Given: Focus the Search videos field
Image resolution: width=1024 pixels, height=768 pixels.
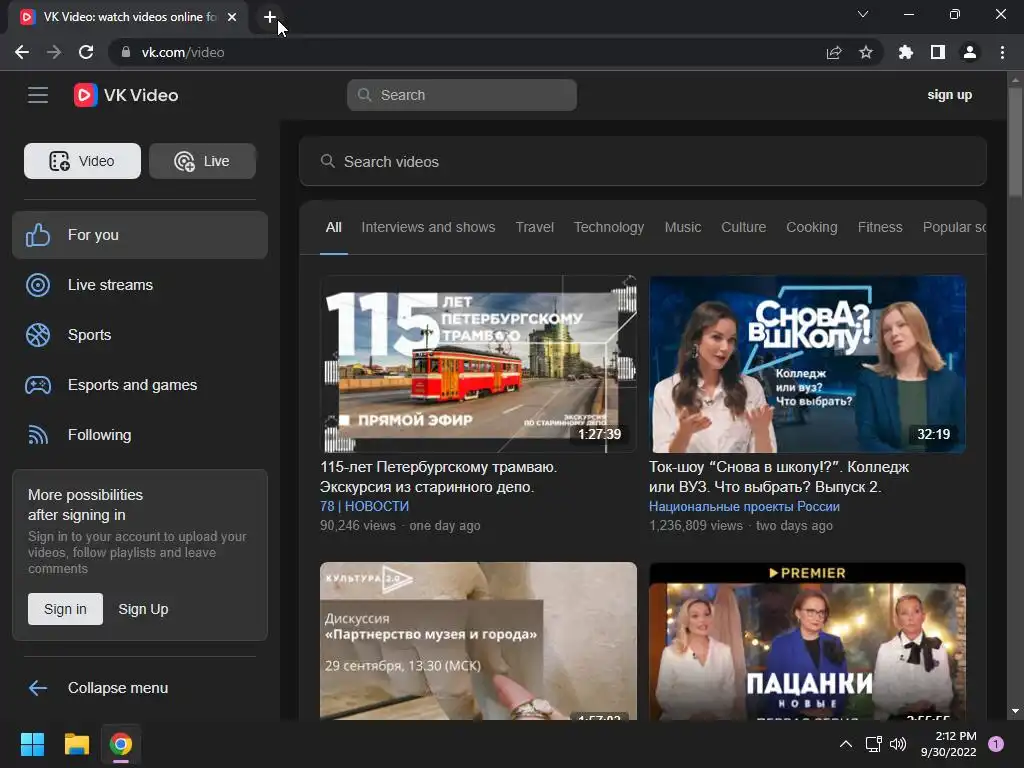Looking at the screenshot, I should (643, 162).
